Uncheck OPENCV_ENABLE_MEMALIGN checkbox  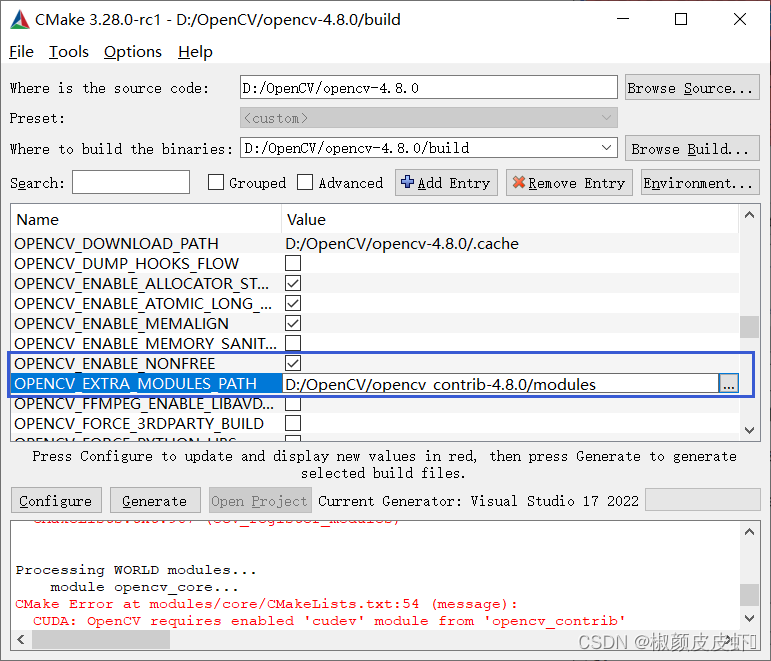pyautogui.click(x=293, y=323)
